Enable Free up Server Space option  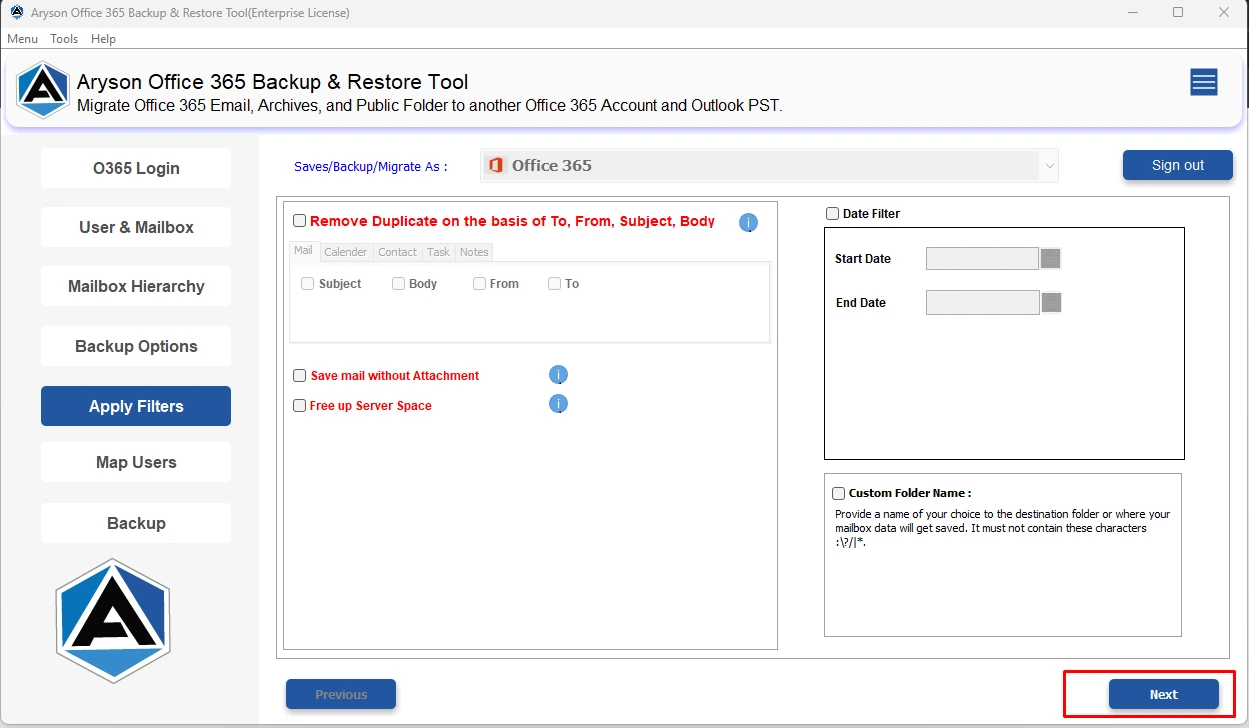(x=299, y=406)
